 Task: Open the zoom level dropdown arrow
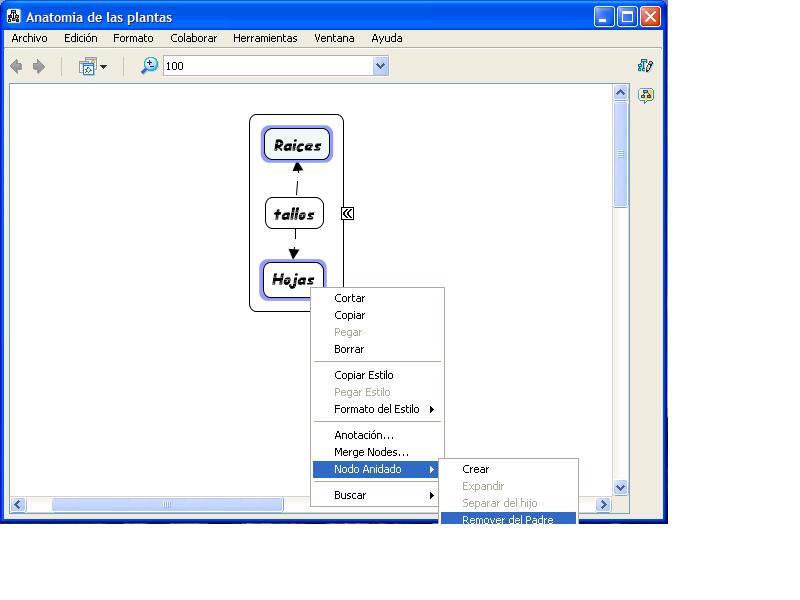click(x=381, y=66)
